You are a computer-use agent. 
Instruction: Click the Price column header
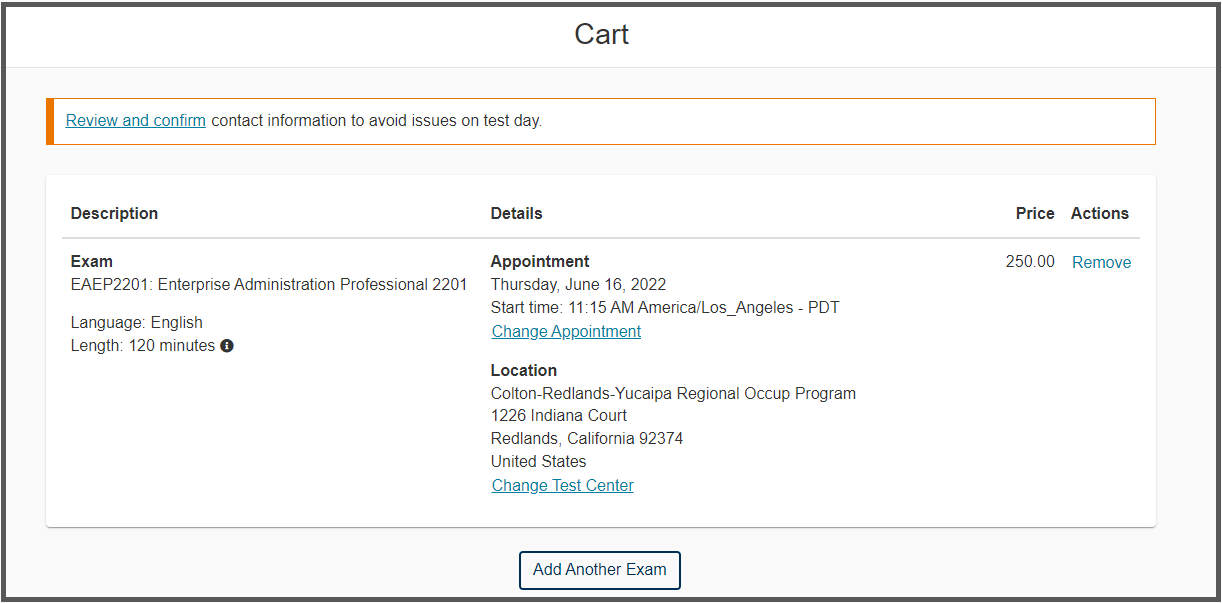pyautogui.click(x=1035, y=214)
